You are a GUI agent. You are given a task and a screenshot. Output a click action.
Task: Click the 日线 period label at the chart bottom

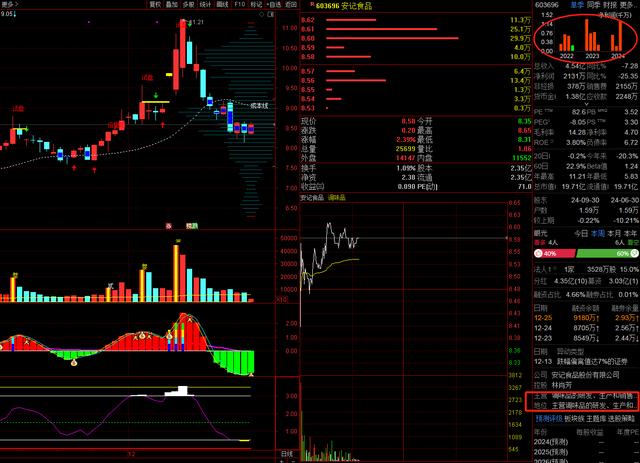coord(287,454)
